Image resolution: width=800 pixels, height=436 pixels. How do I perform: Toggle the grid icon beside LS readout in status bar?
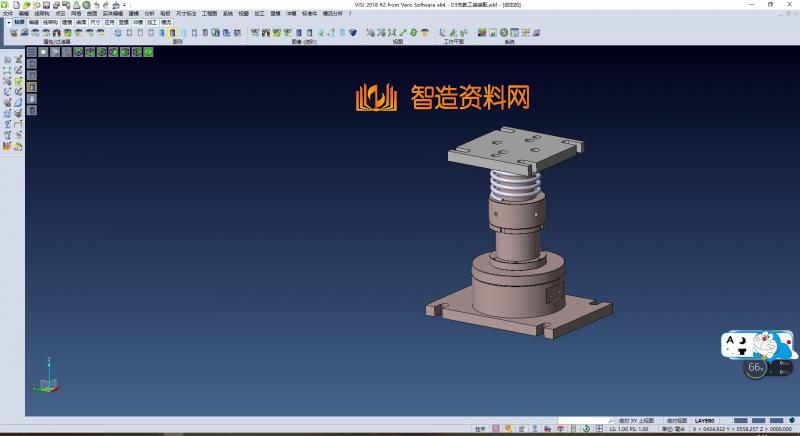(599, 429)
